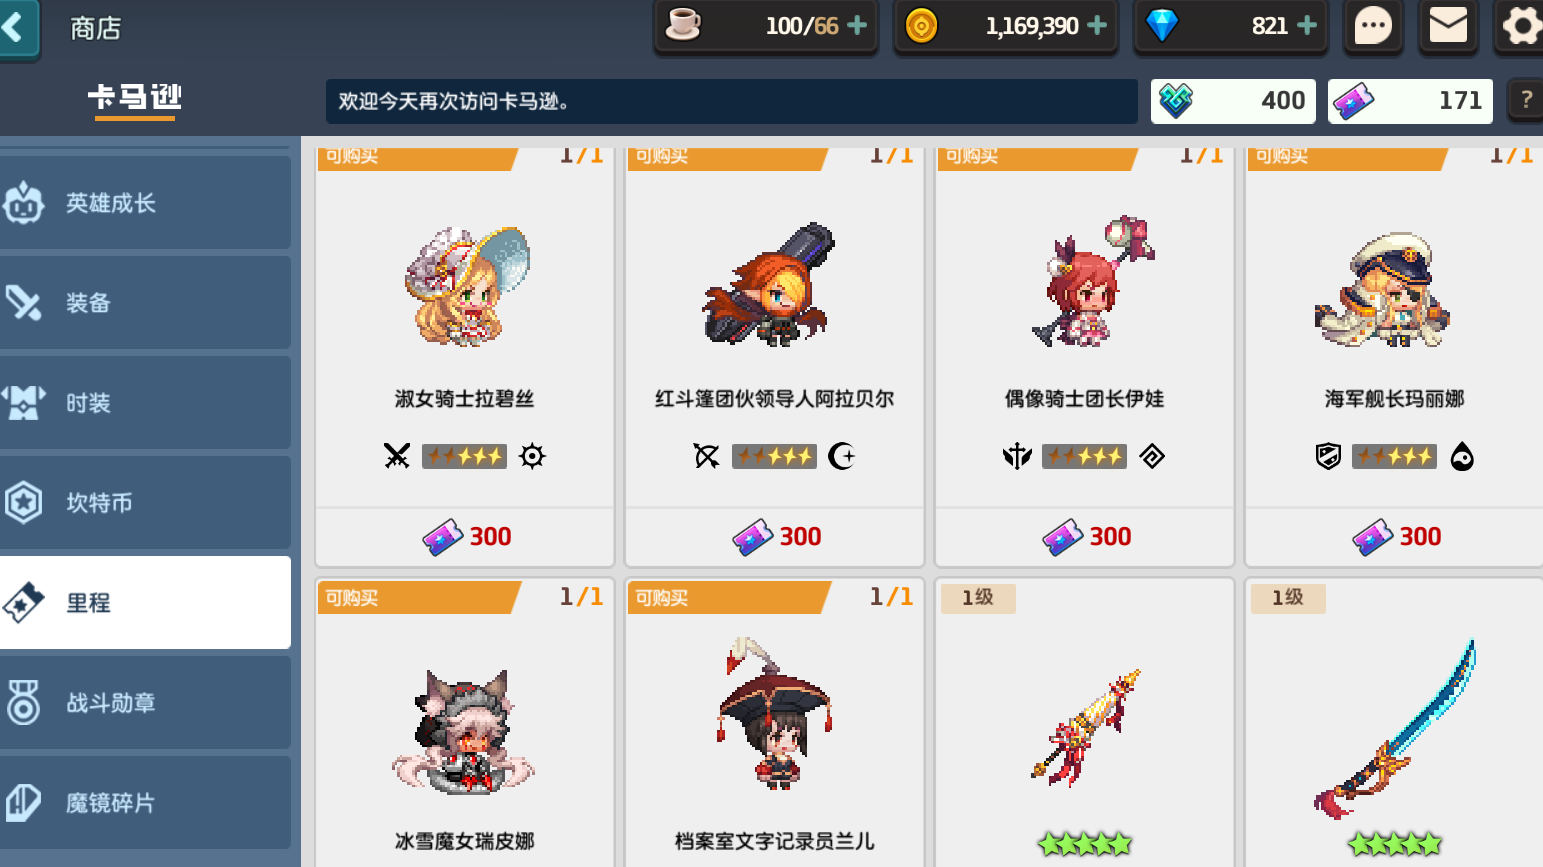Screen dimensions: 1543x867
Task: Go back using the top-left arrow
Action: [x=18, y=28]
